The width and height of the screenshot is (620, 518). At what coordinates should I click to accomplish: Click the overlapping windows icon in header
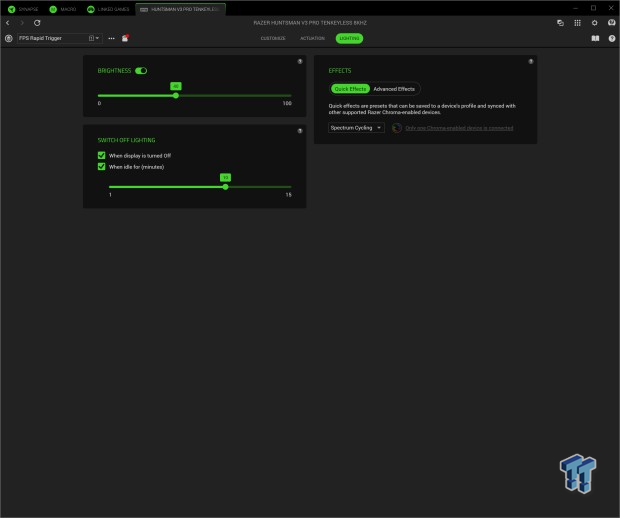pos(560,23)
